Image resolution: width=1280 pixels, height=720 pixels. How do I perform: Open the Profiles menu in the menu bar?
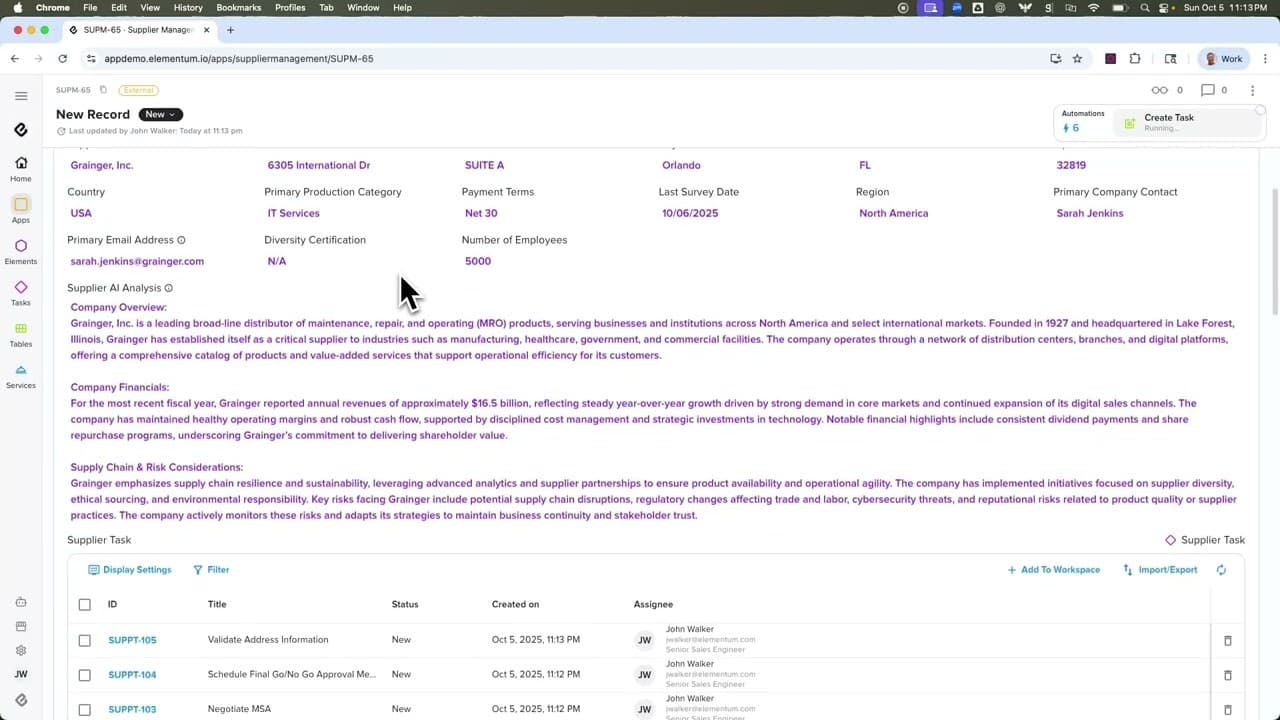[290, 8]
